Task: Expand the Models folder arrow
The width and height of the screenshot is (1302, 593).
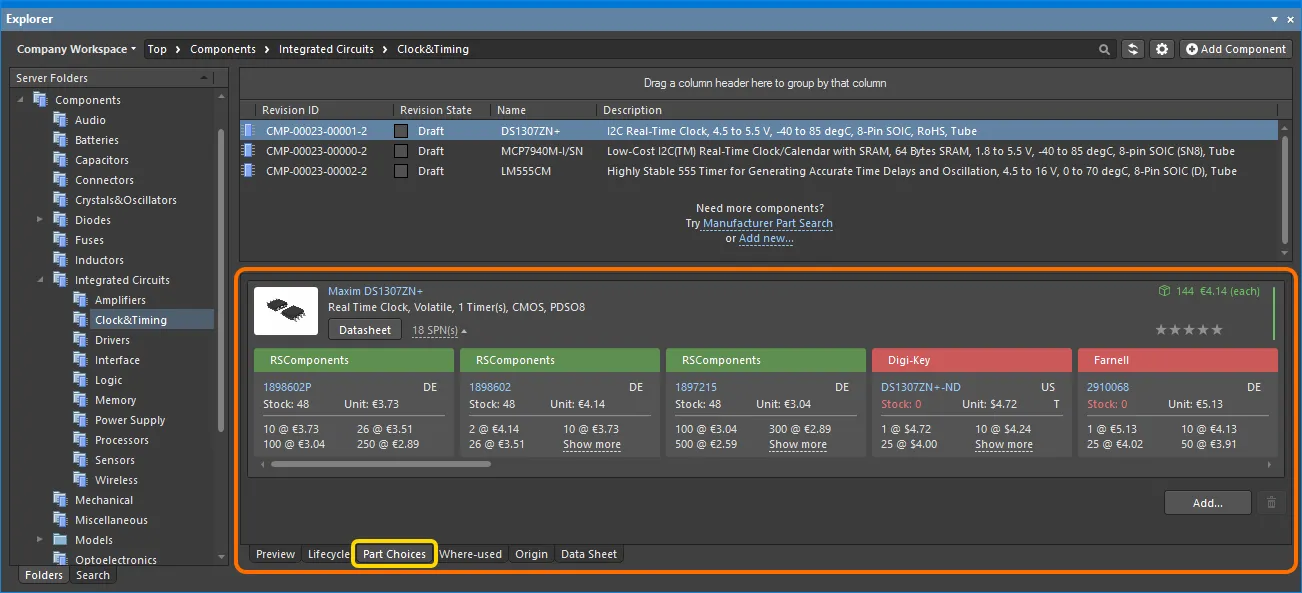Action: tap(40, 540)
